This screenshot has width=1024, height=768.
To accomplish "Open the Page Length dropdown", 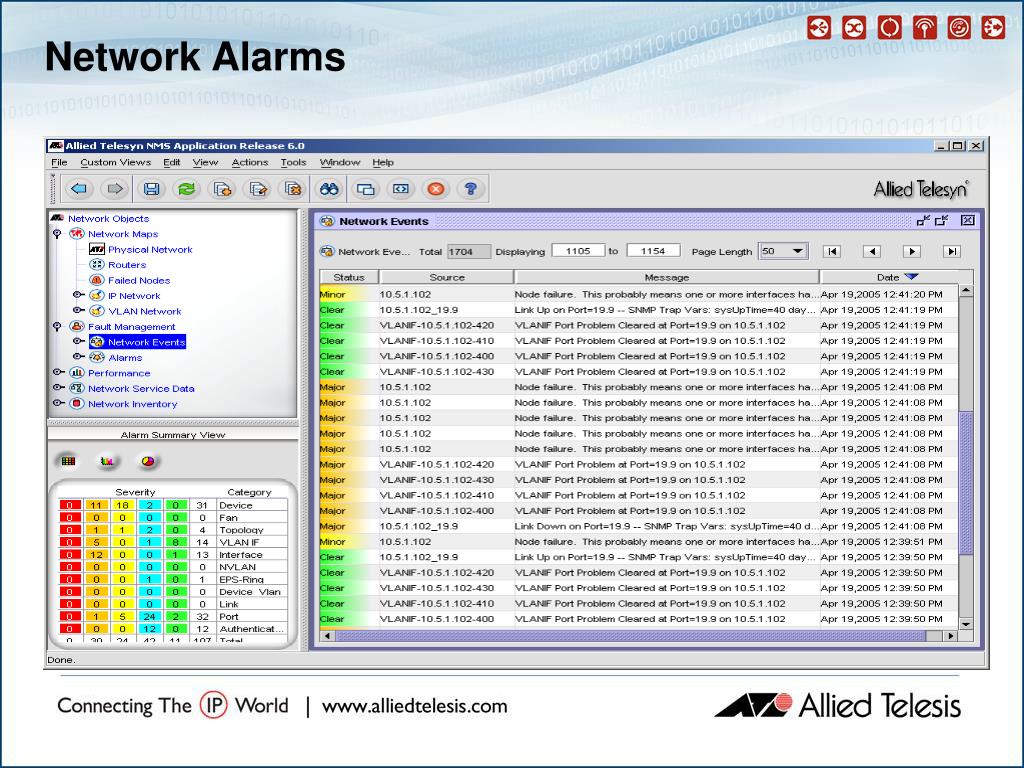I will [x=798, y=251].
